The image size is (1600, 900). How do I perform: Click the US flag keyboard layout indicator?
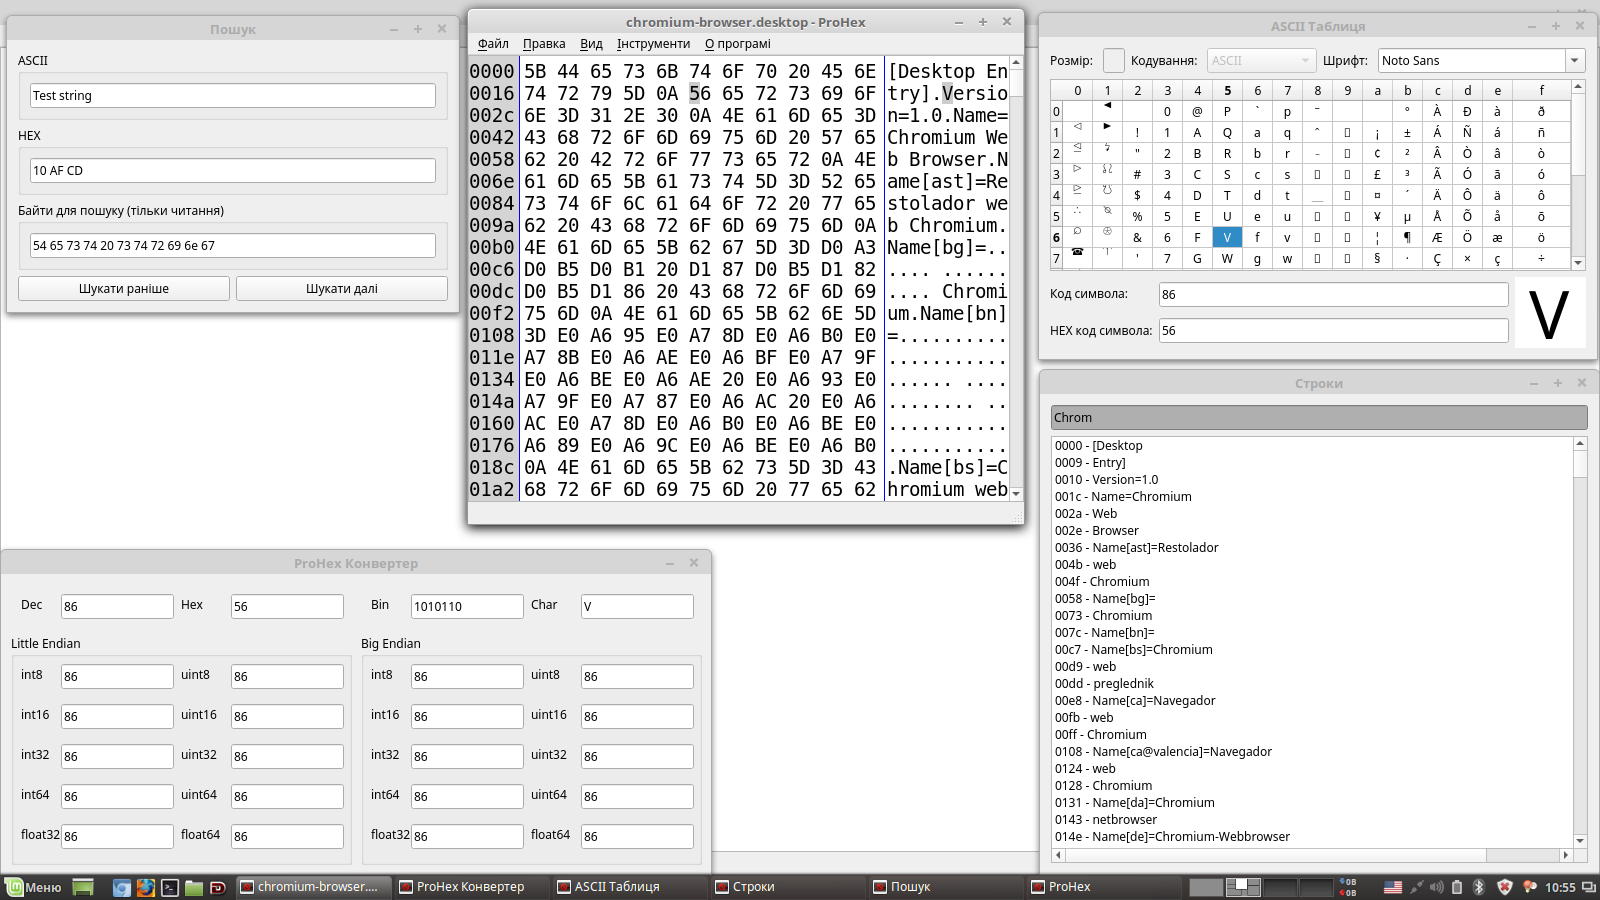(1393, 887)
